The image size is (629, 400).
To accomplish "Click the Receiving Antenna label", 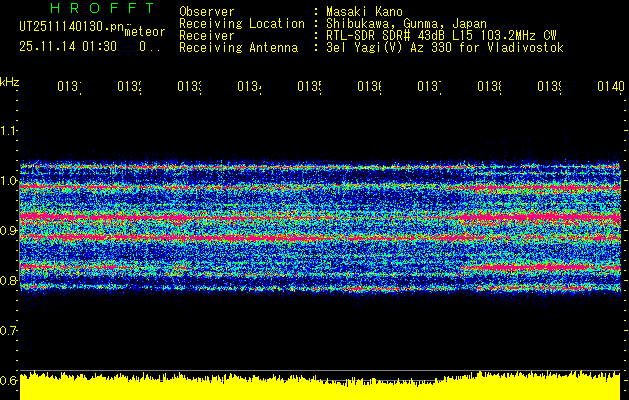I will click(238, 48).
